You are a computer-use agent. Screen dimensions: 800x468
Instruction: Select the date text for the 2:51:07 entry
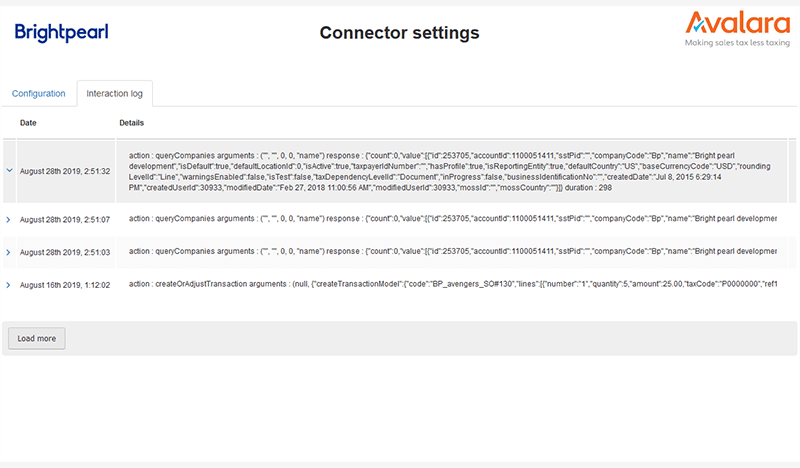tap(65, 219)
